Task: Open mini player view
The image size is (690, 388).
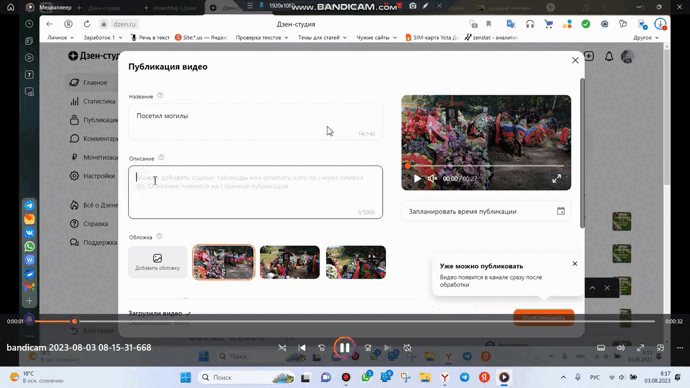Action: (x=660, y=348)
